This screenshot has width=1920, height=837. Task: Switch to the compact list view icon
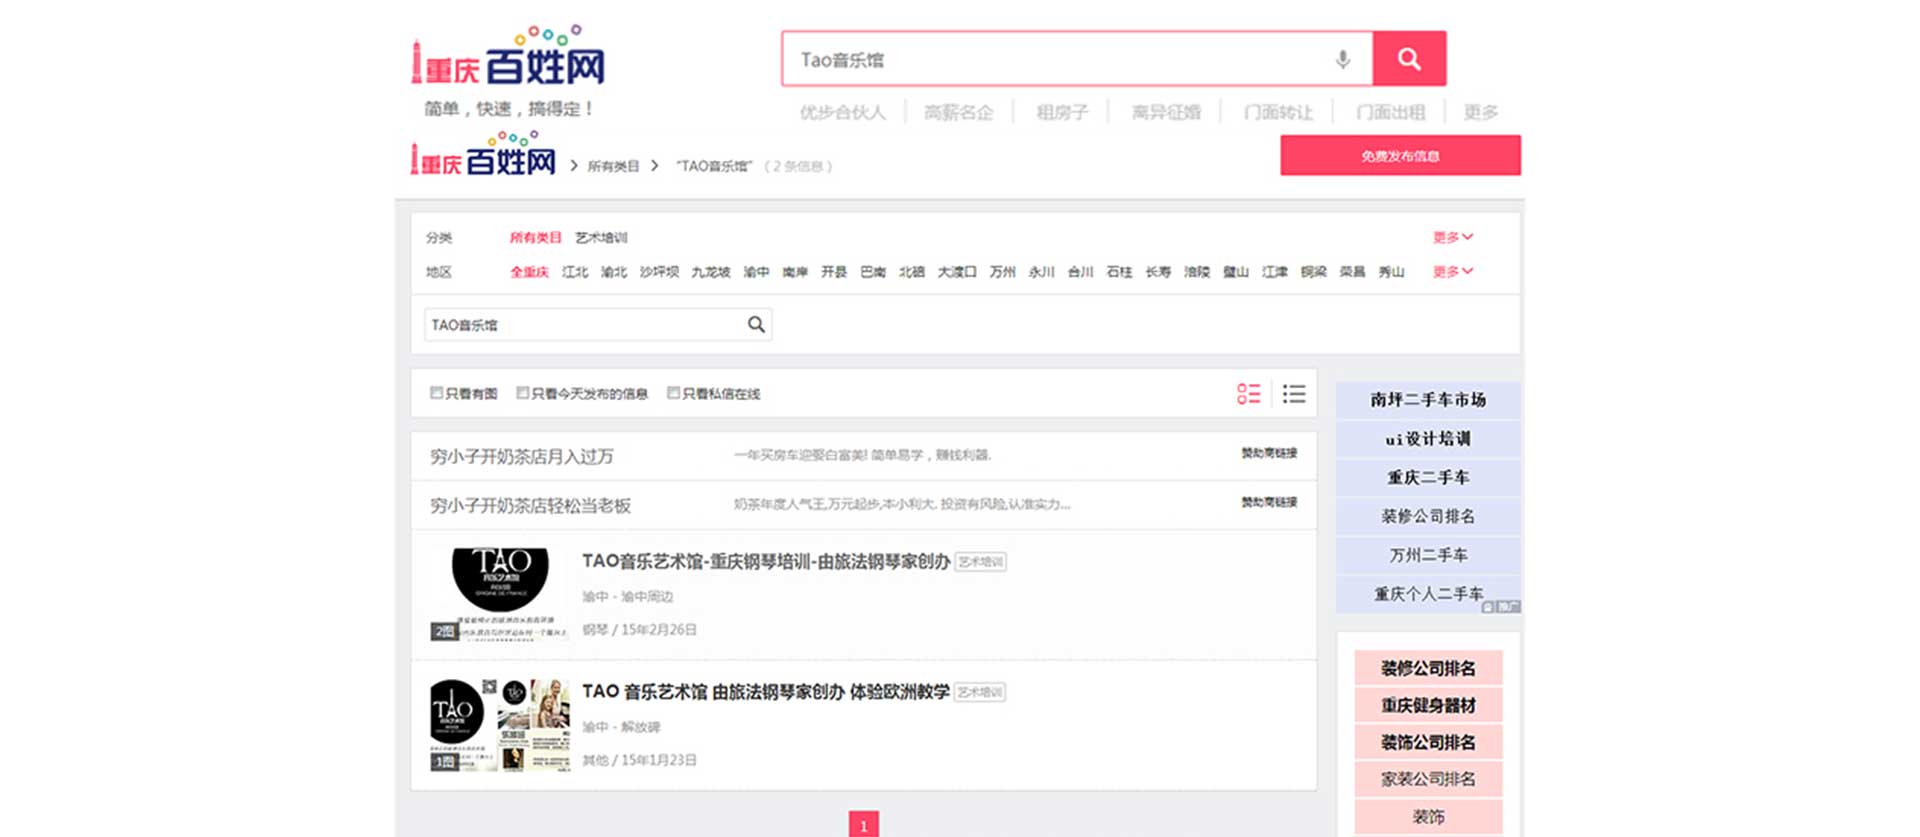tap(1294, 394)
